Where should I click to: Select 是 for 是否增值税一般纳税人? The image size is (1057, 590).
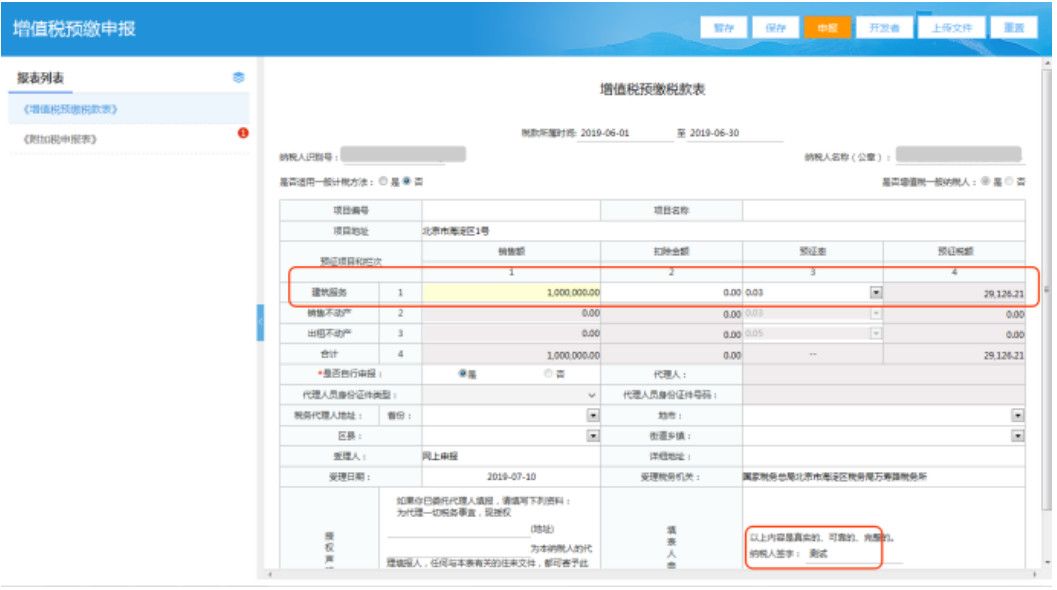[x=986, y=181]
